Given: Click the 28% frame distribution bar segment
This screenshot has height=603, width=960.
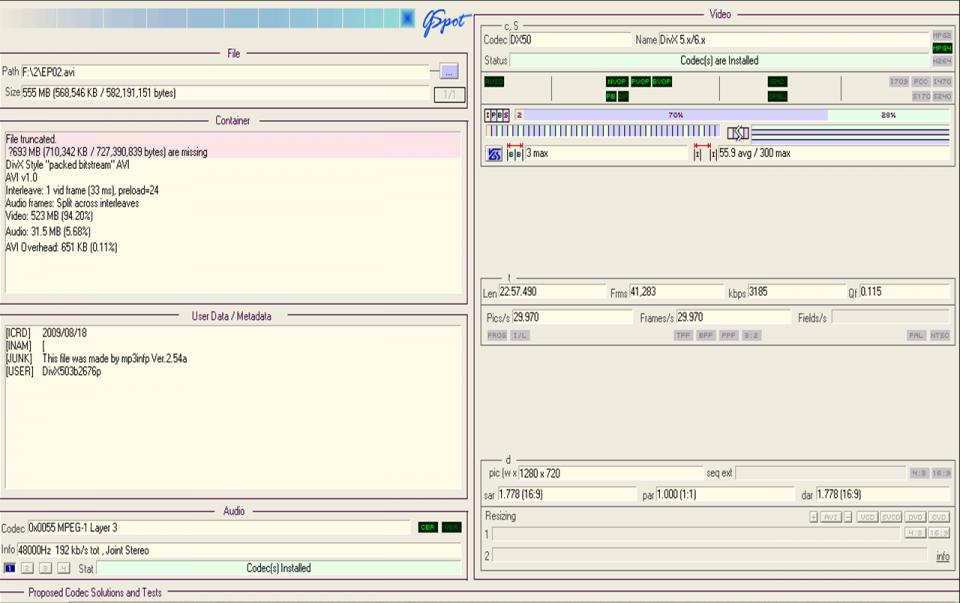Looking at the screenshot, I should click(888, 115).
